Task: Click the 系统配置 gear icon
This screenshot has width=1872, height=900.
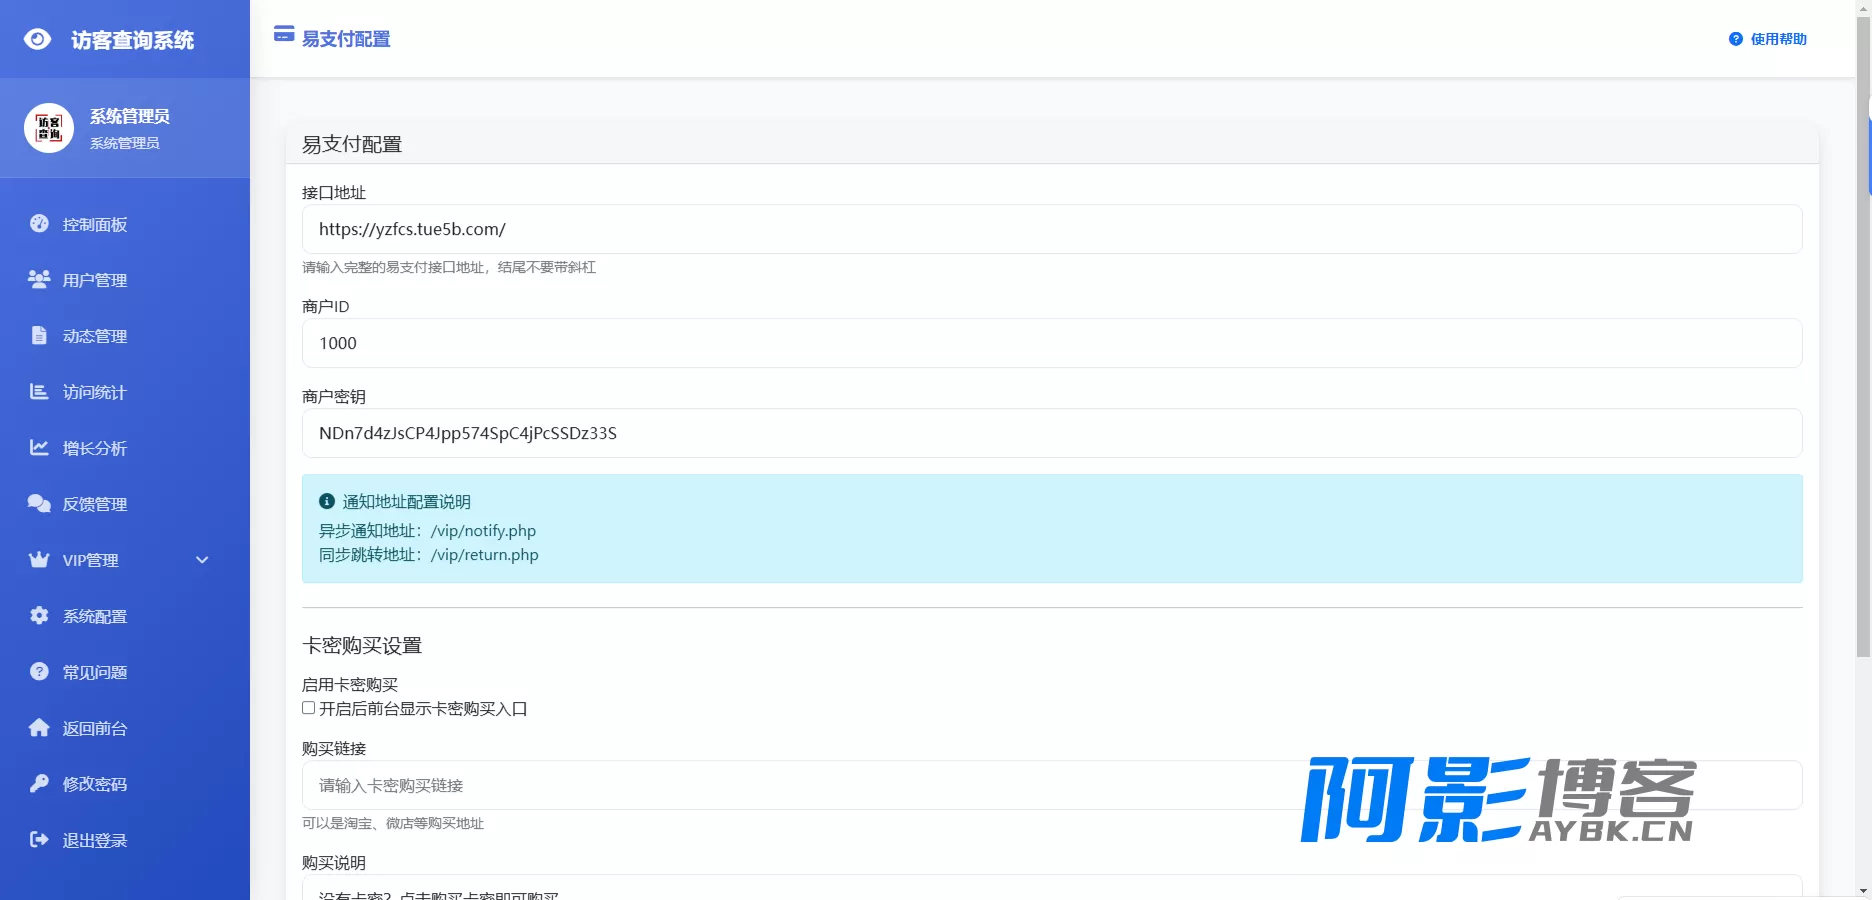Action: tap(39, 616)
